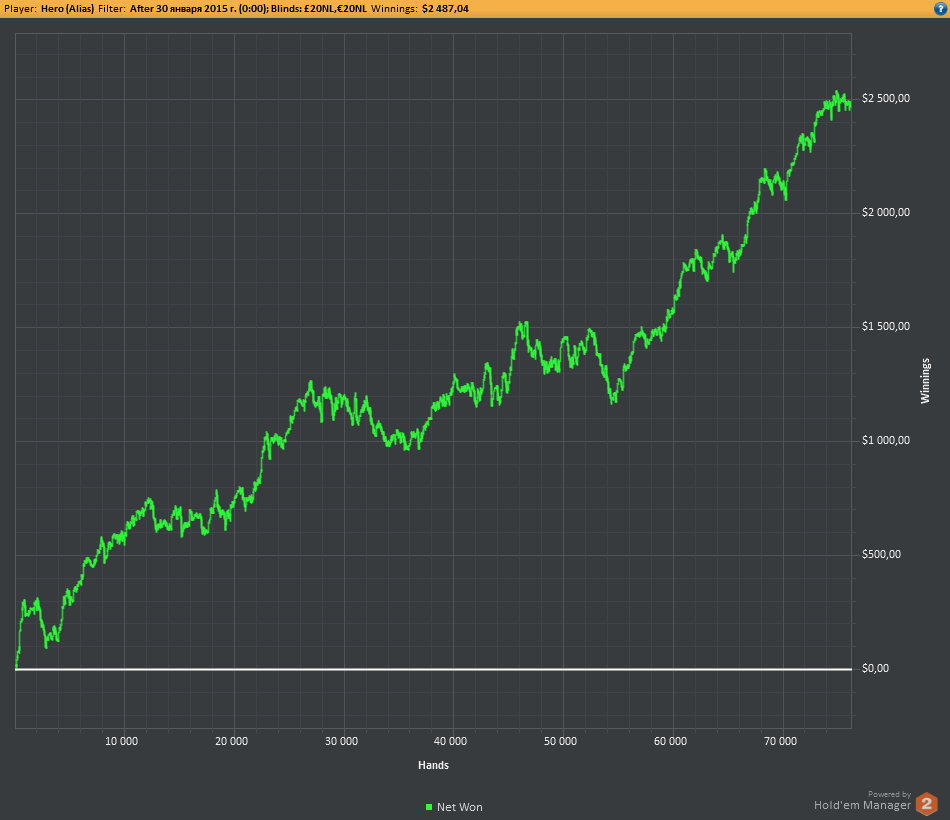
Task: Click the 60 000 hands axis label
Action: click(670, 741)
